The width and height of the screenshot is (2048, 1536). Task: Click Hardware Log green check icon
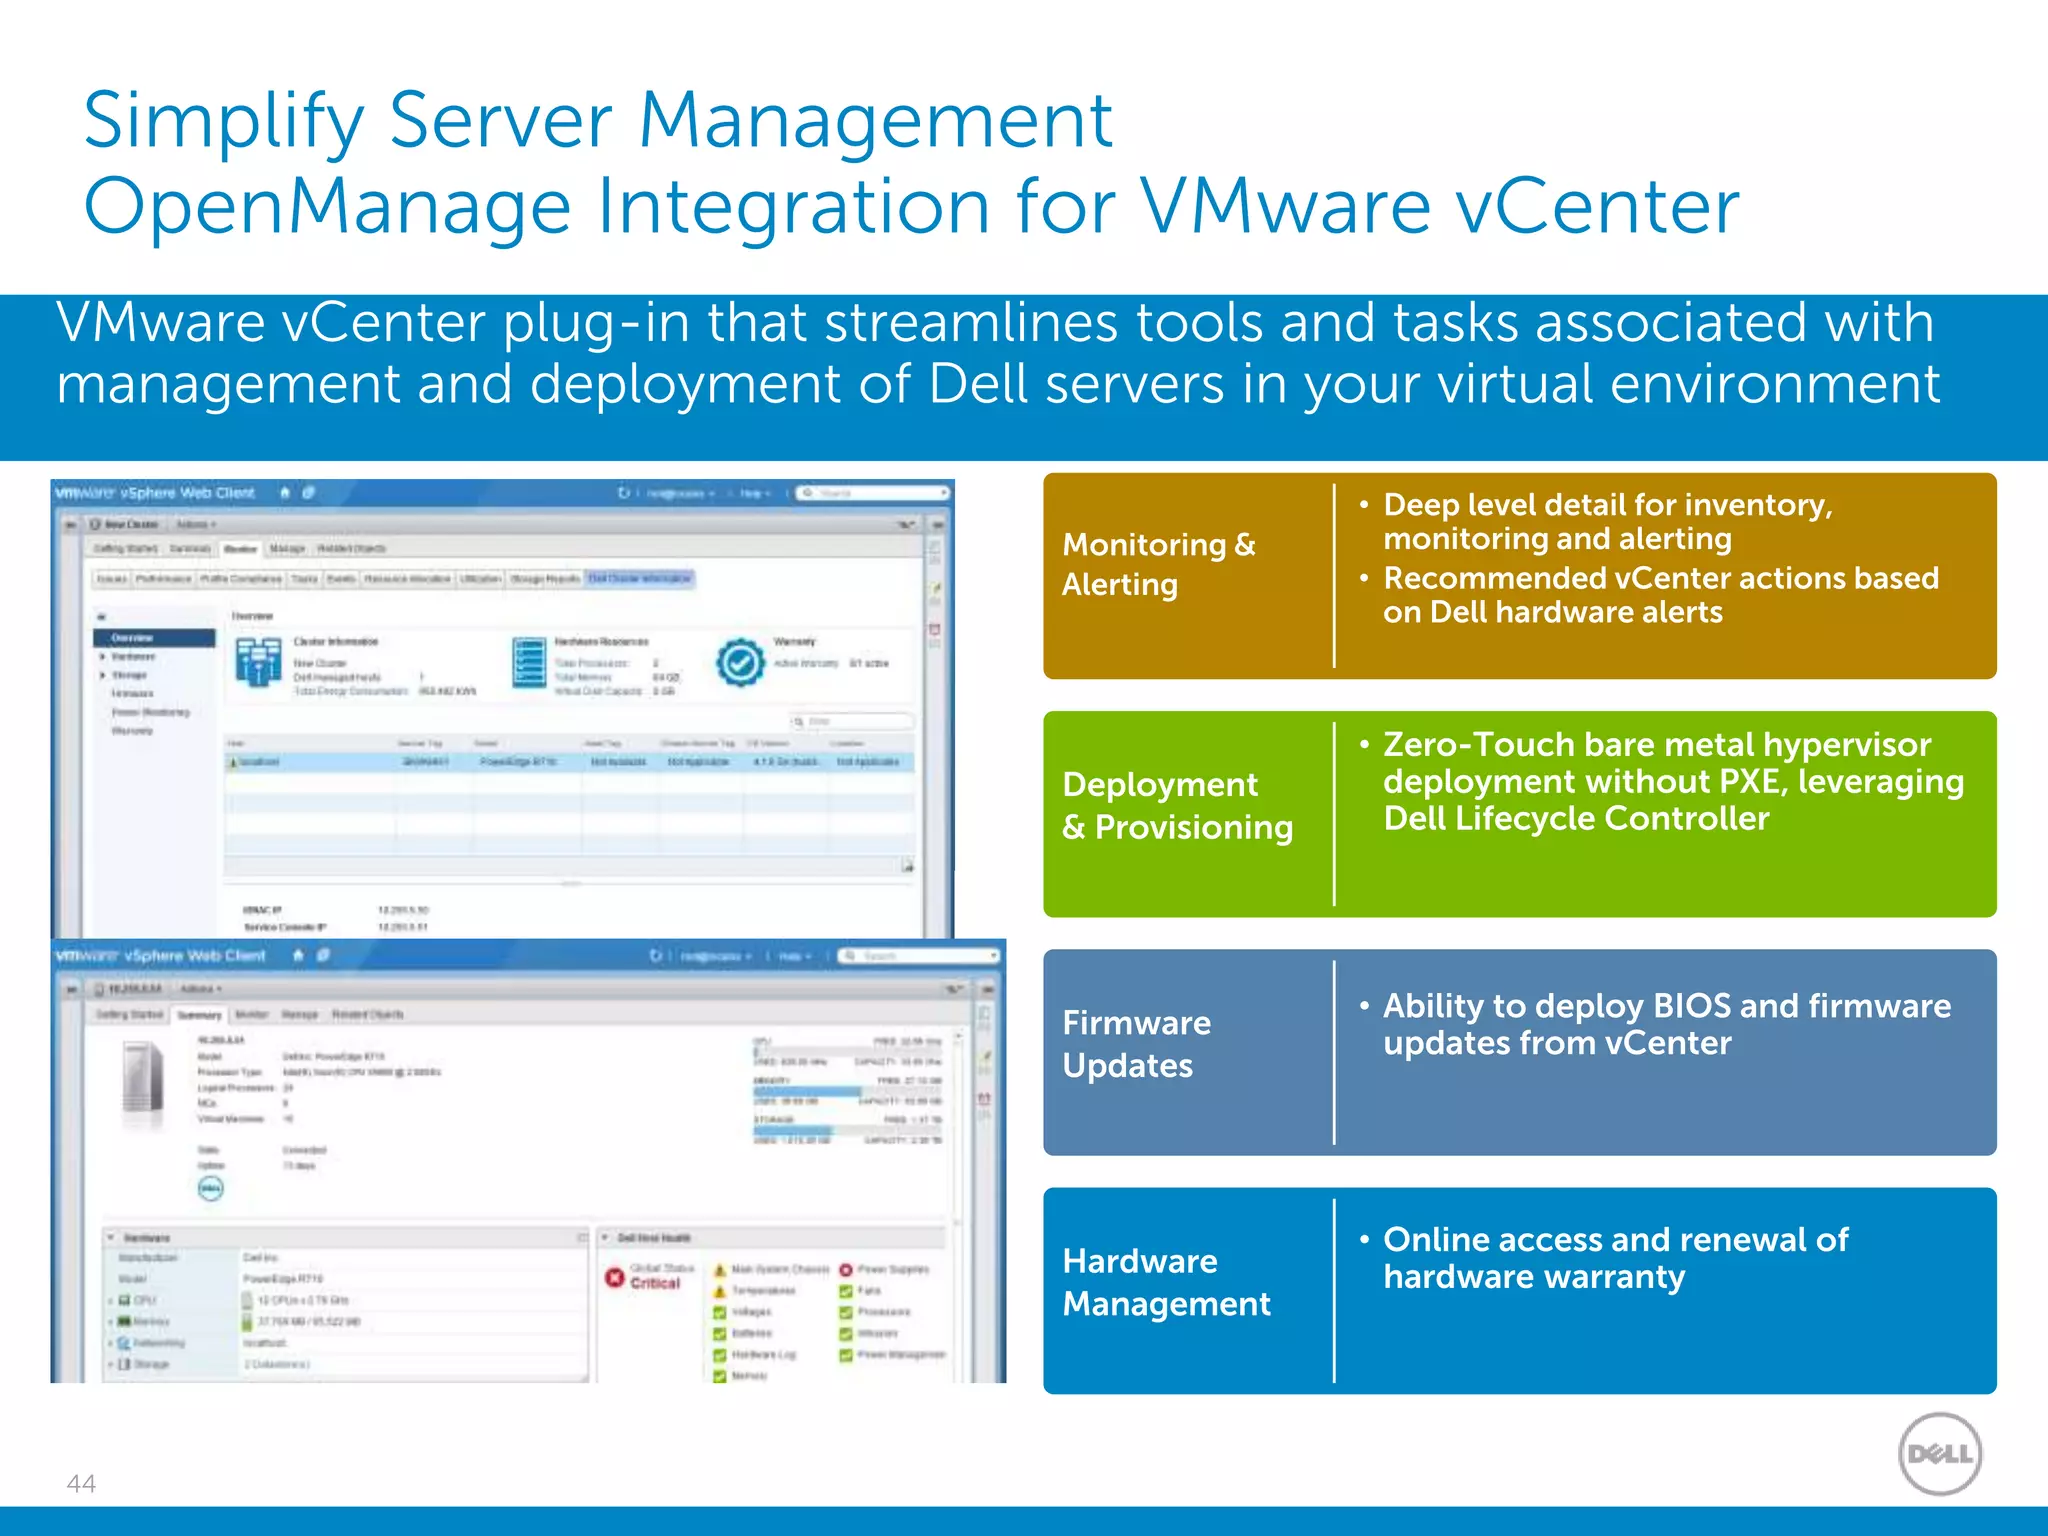coord(719,1355)
